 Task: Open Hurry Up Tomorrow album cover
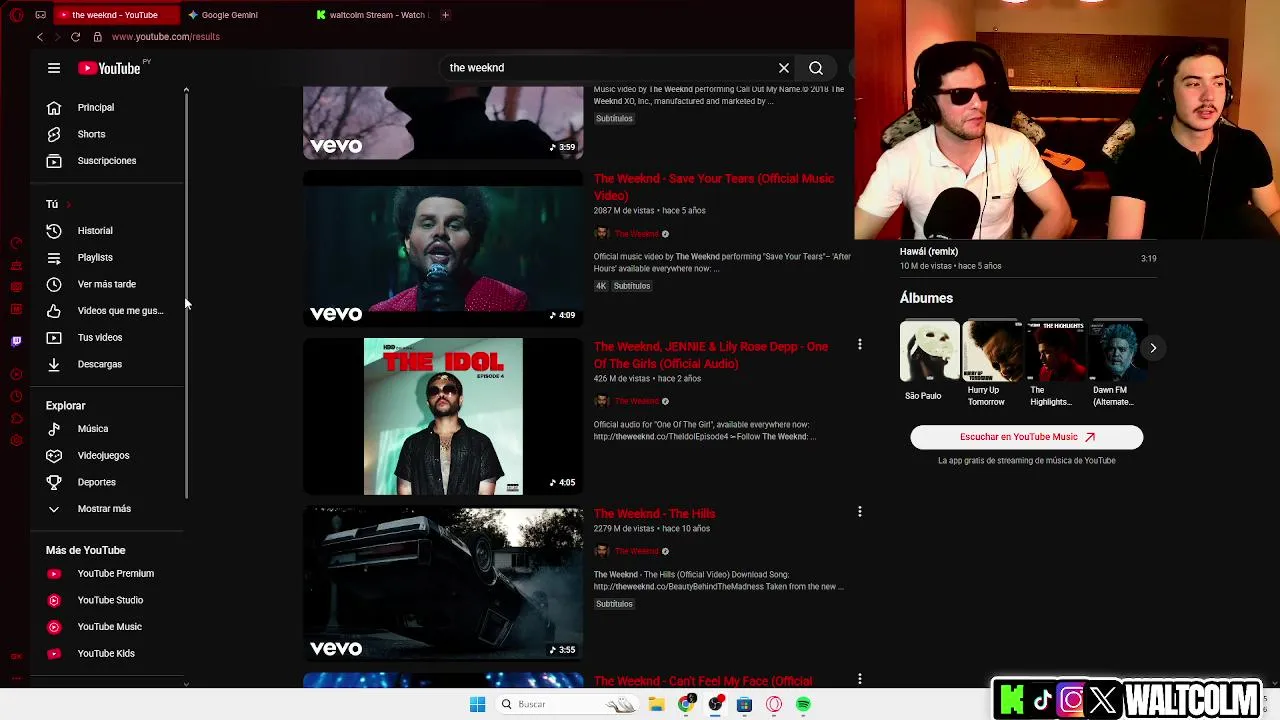pyautogui.click(x=992, y=351)
